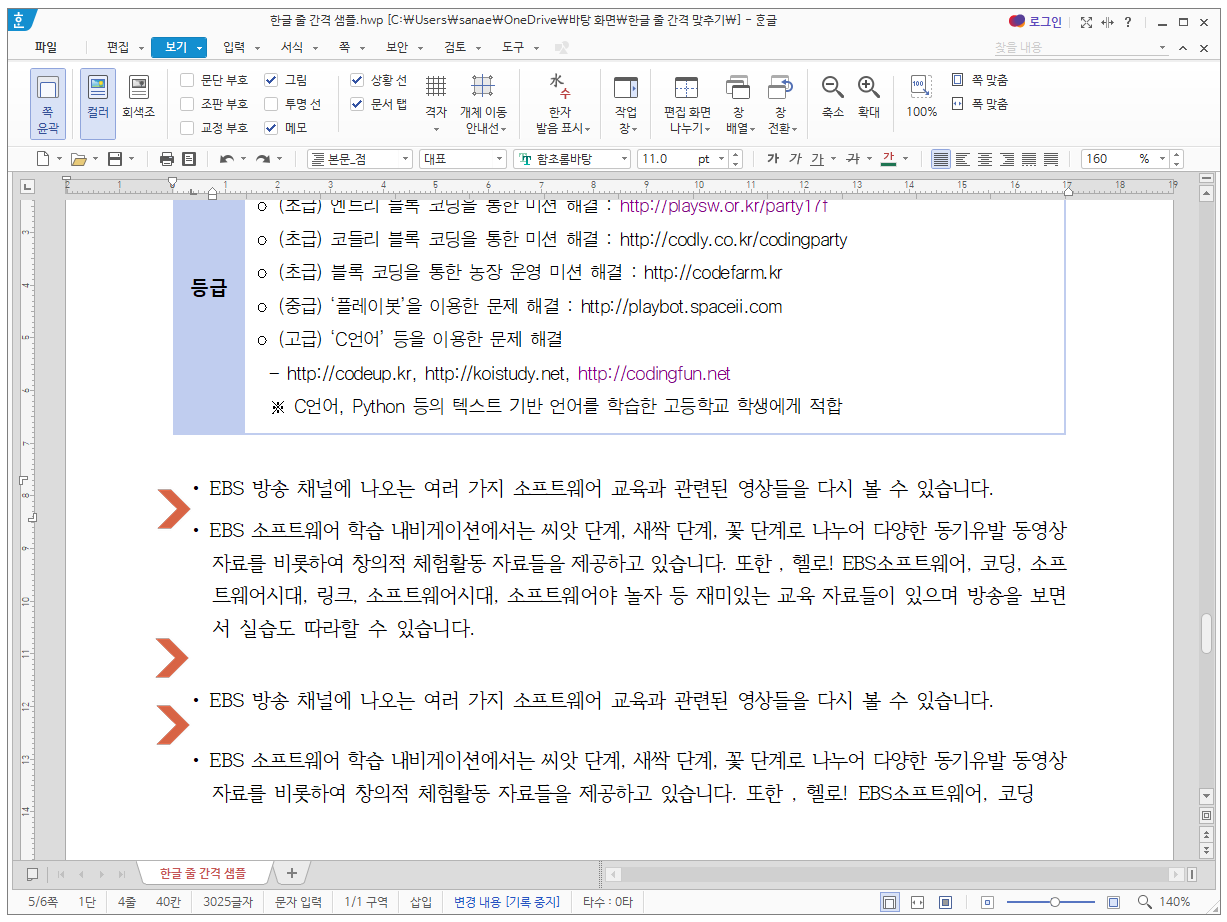Click 변경 내용 [기록 중지] status item
The image size is (1227, 922).
coord(507,902)
